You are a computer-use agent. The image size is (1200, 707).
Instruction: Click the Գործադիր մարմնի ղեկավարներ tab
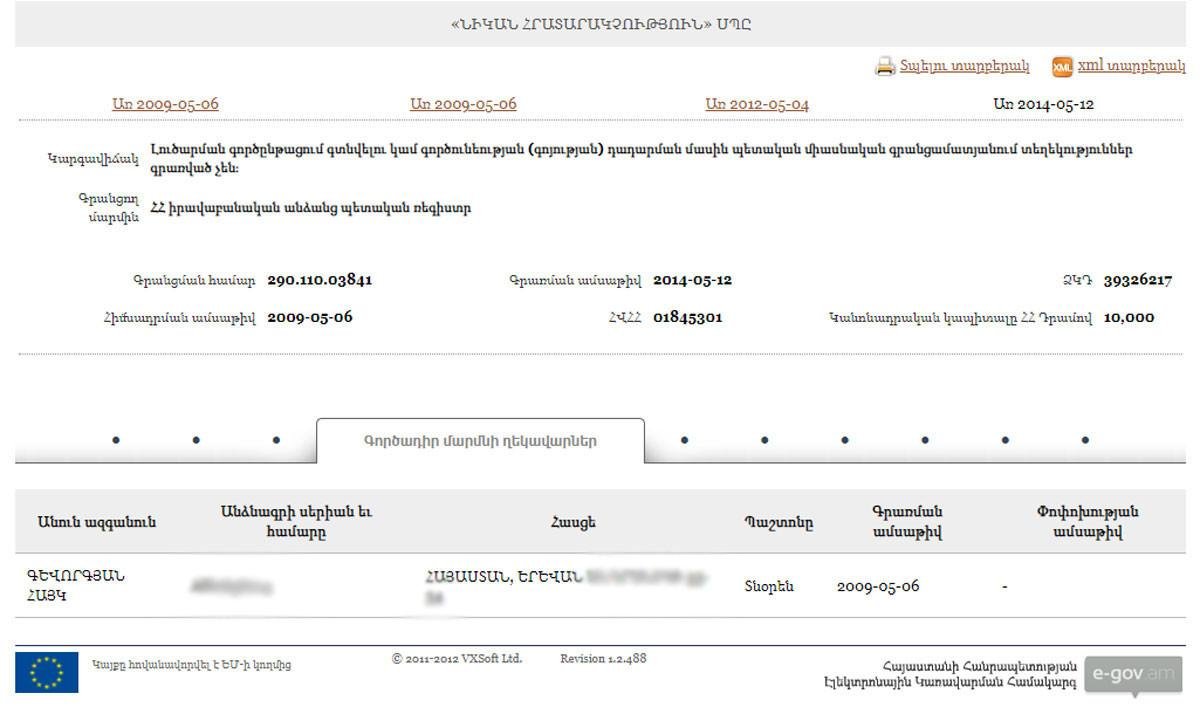(480, 441)
